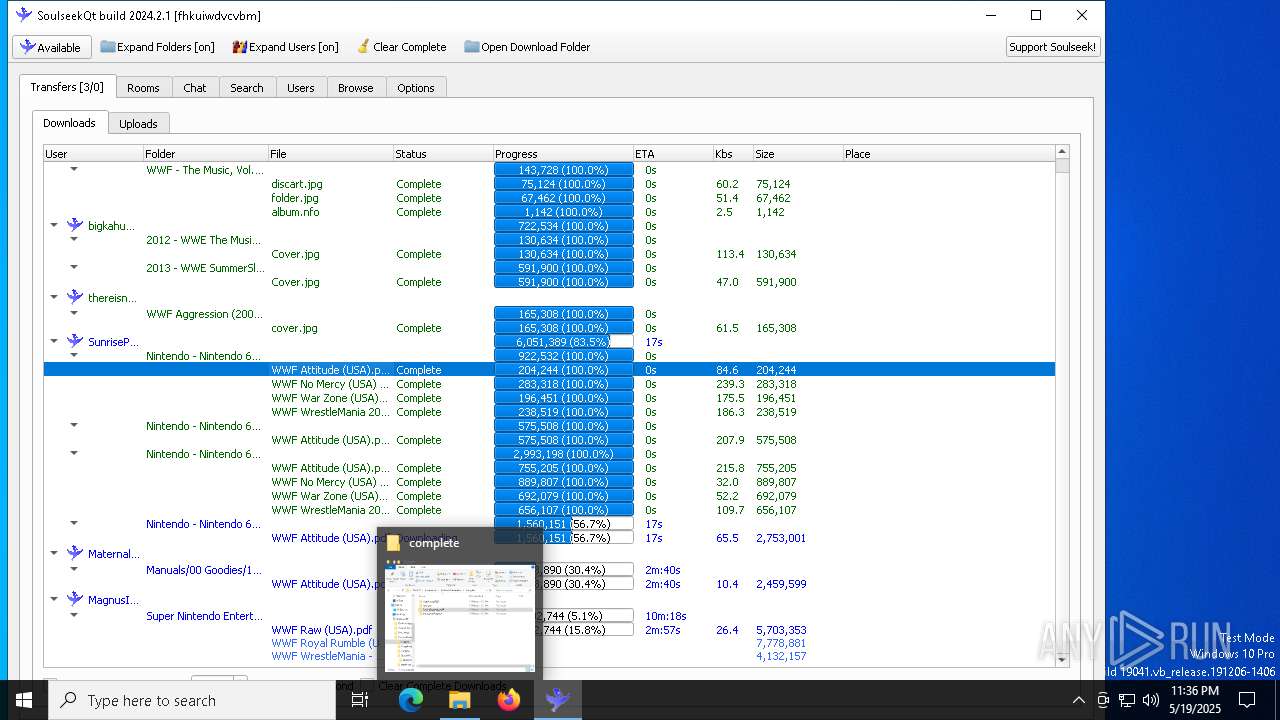Launch Firefox from taskbar

tap(509, 700)
